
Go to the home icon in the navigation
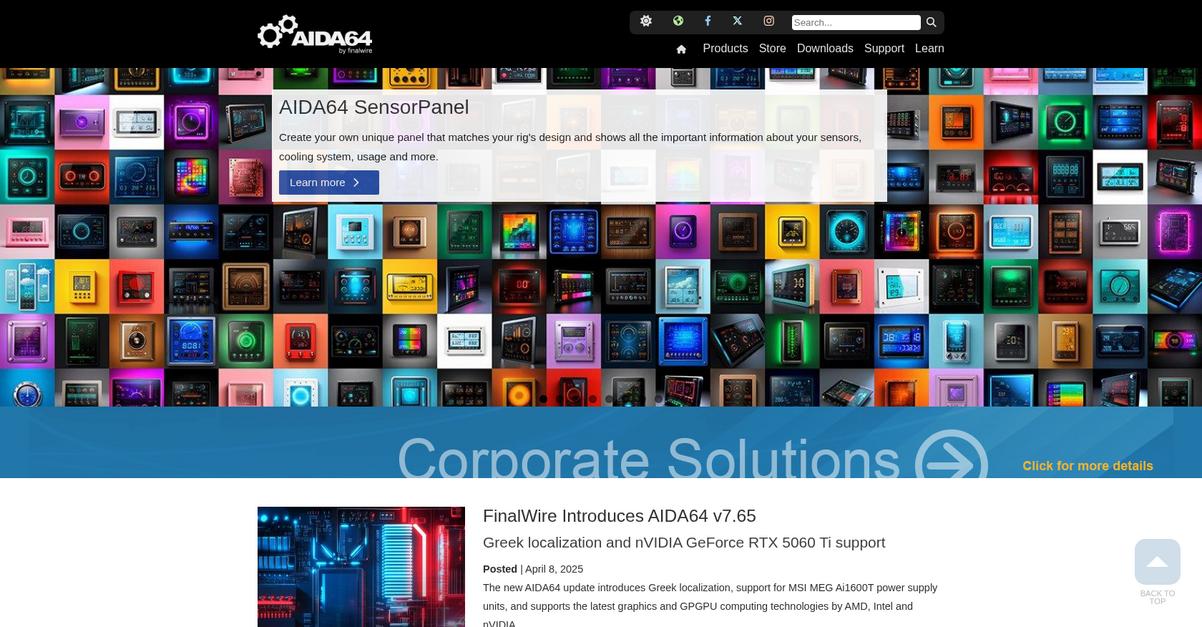(x=681, y=49)
